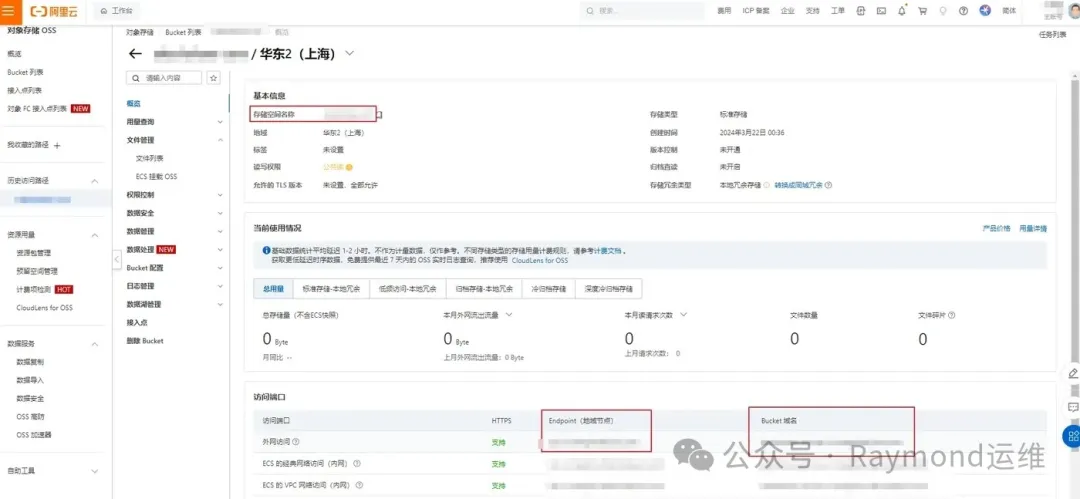Click help icon beside 文件碎片
The image size is (1080, 499).
click(952, 315)
